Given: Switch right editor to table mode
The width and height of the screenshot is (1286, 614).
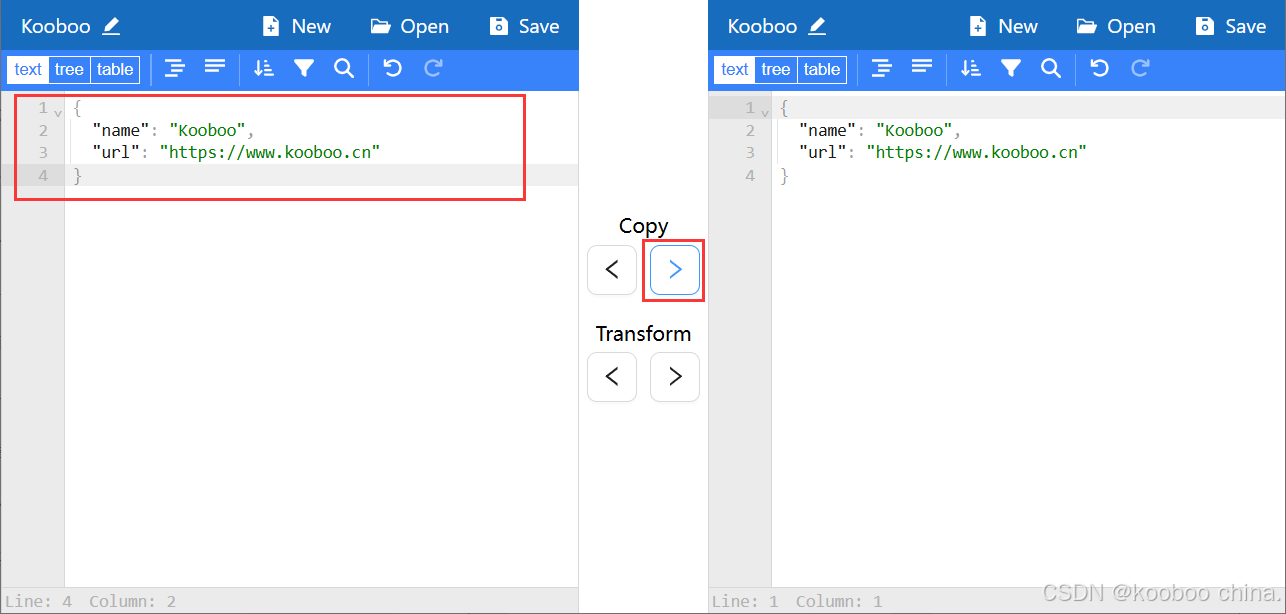Looking at the screenshot, I should tap(822, 69).
